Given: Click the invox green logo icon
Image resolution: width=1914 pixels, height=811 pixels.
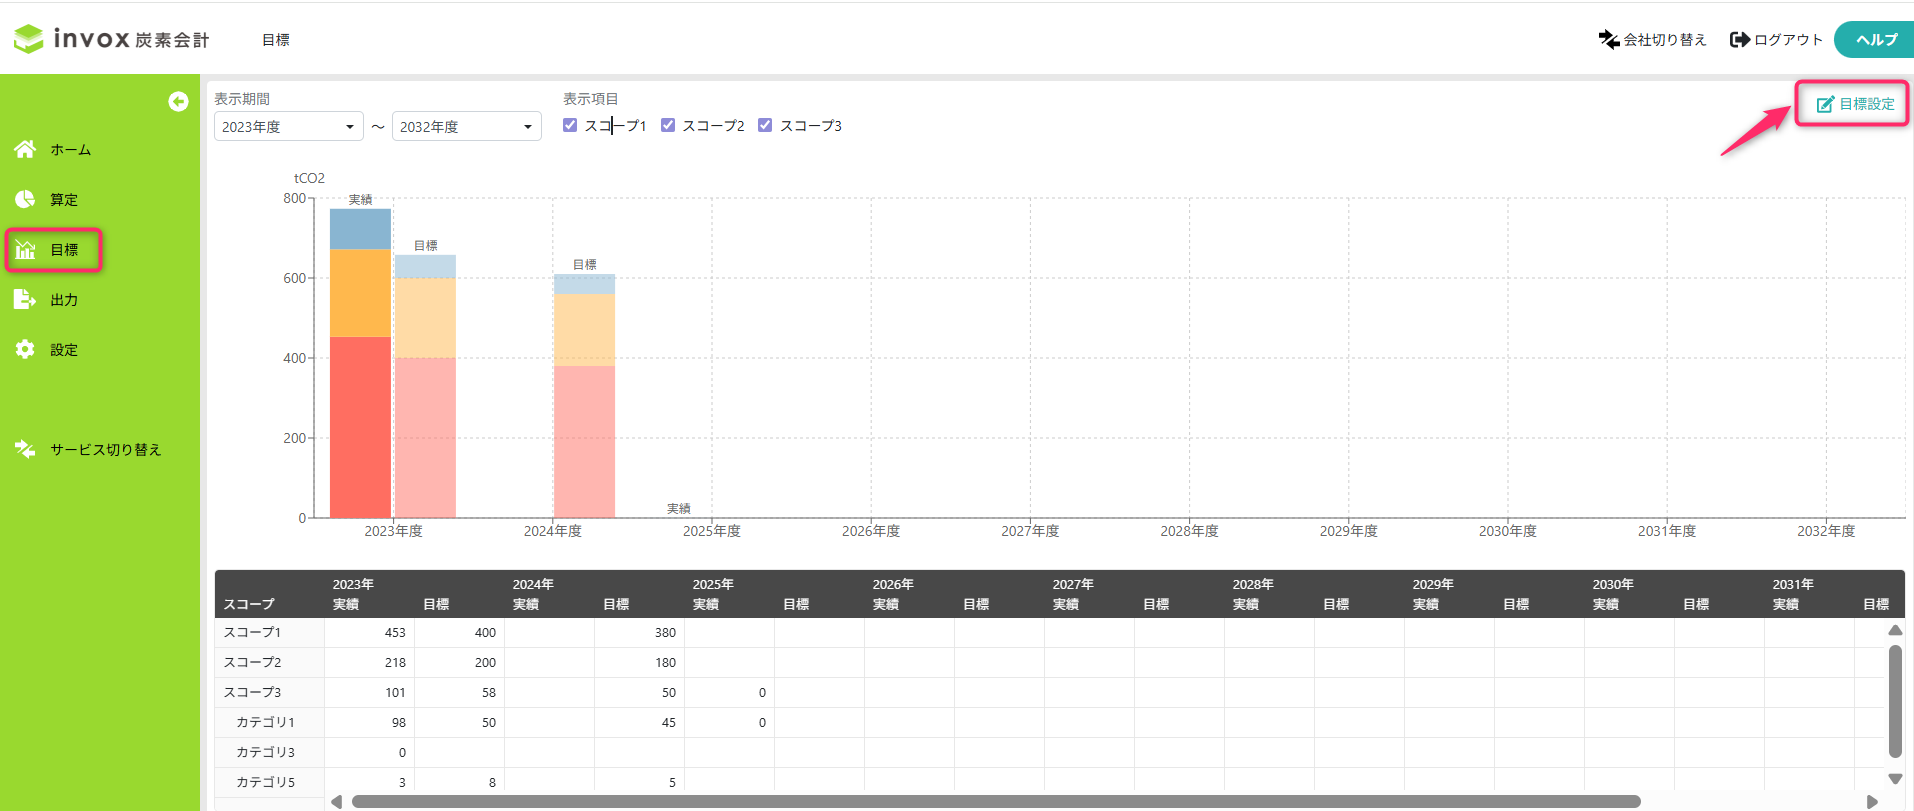Looking at the screenshot, I should pos(29,39).
